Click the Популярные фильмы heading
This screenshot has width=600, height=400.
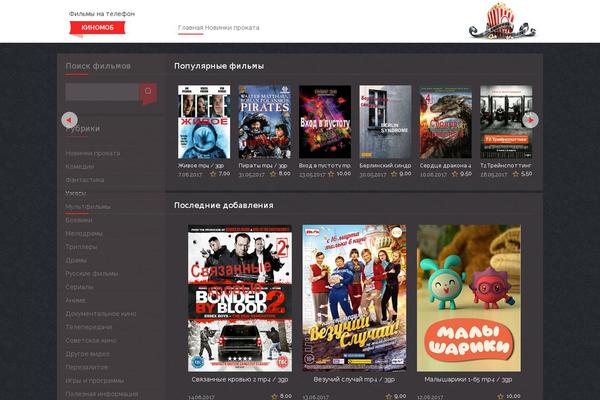click(219, 66)
